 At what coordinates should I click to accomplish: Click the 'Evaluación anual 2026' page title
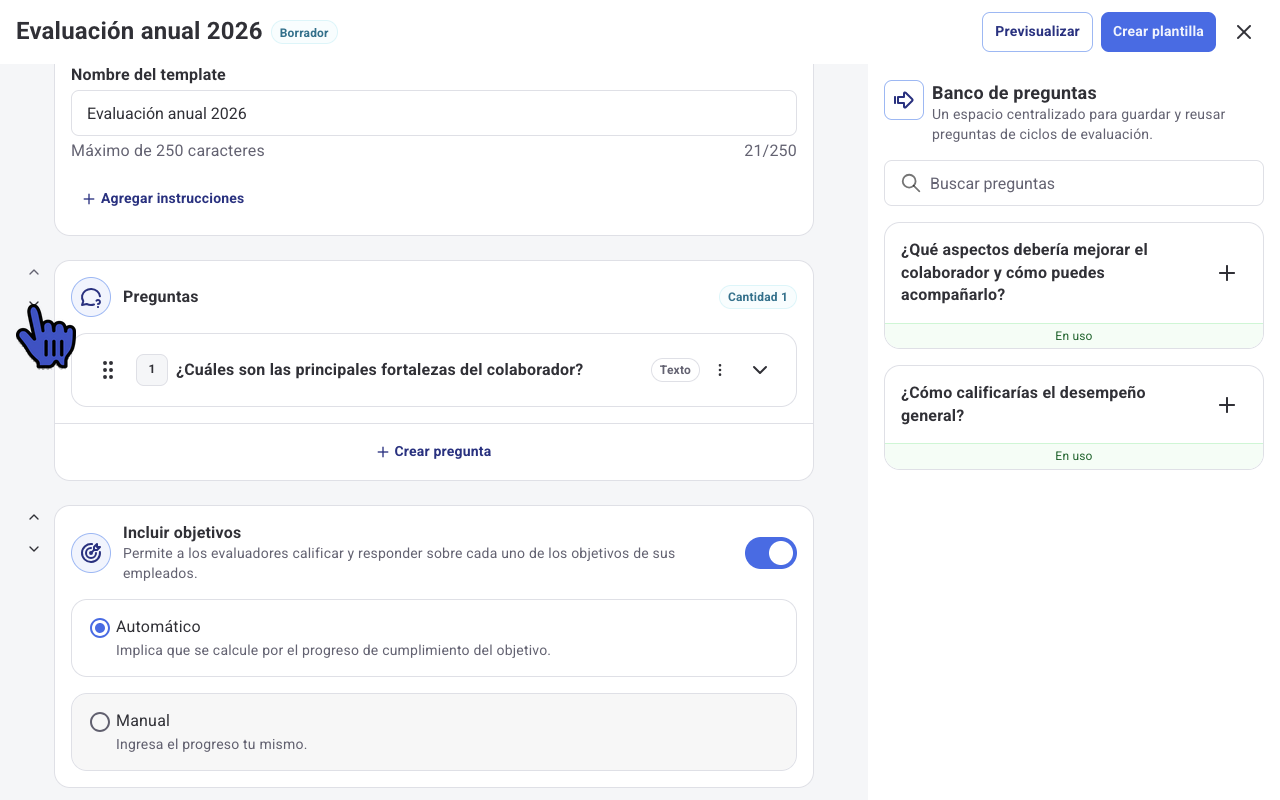pyautogui.click(x=139, y=31)
